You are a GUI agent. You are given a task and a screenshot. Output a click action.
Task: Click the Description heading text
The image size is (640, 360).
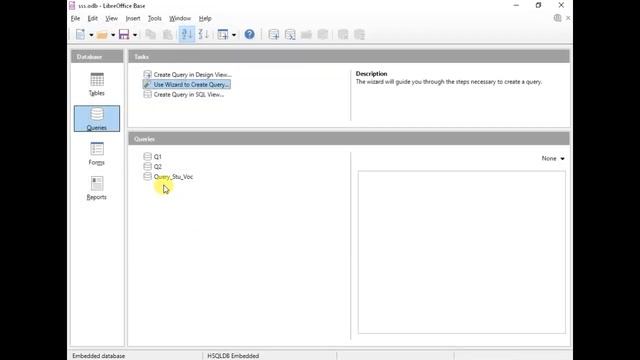[371, 74]
